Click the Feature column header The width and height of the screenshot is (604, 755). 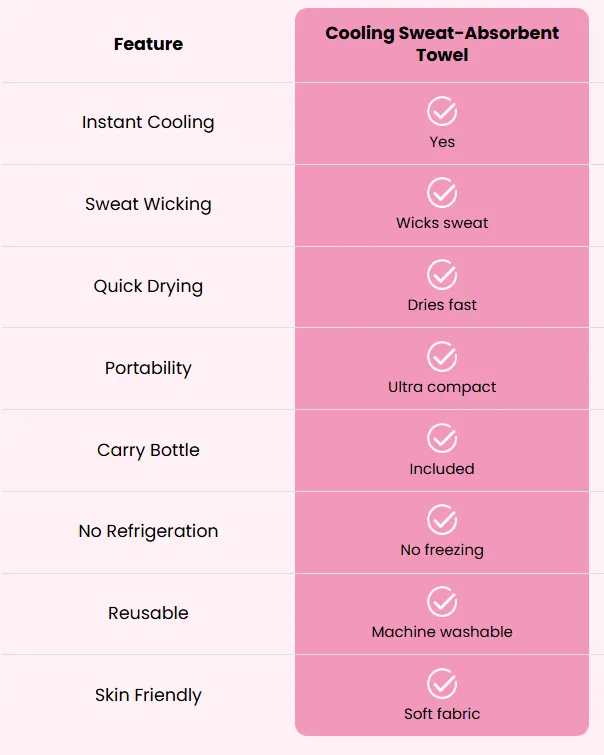(x=148, y=44)
